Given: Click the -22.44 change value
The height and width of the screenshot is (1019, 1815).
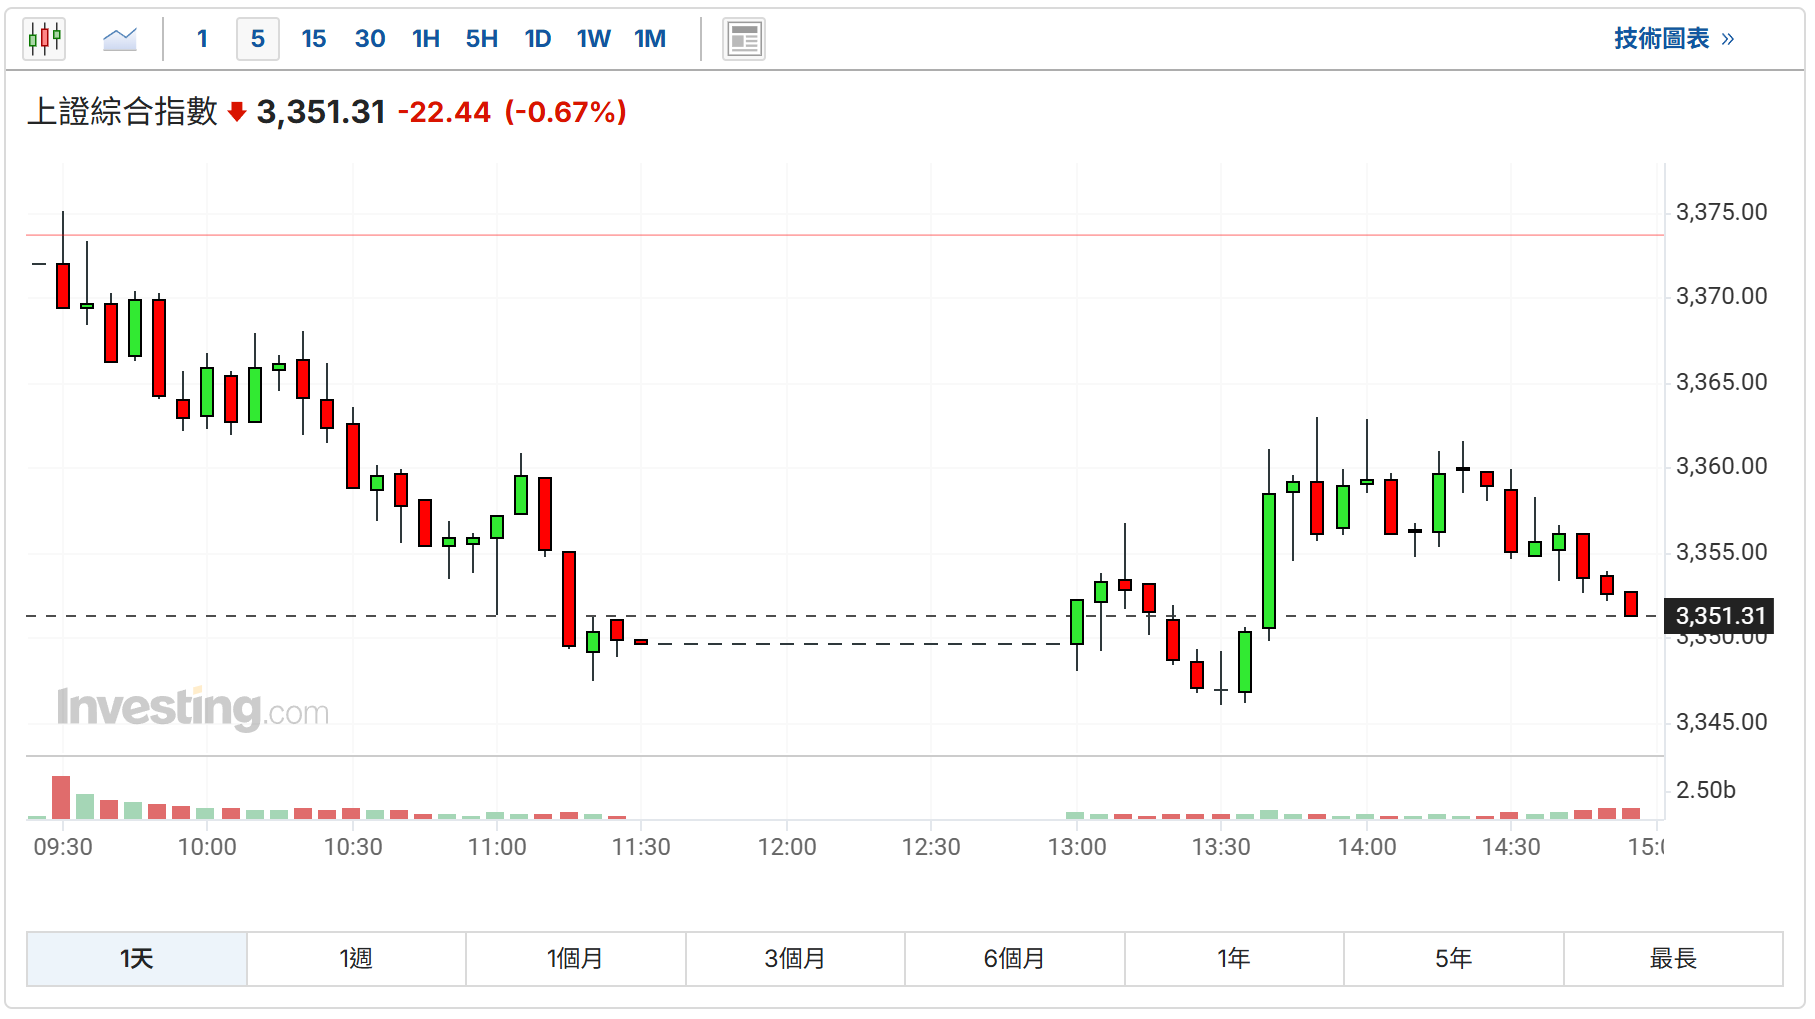Looking at the screenshot, I should [445, 112].
